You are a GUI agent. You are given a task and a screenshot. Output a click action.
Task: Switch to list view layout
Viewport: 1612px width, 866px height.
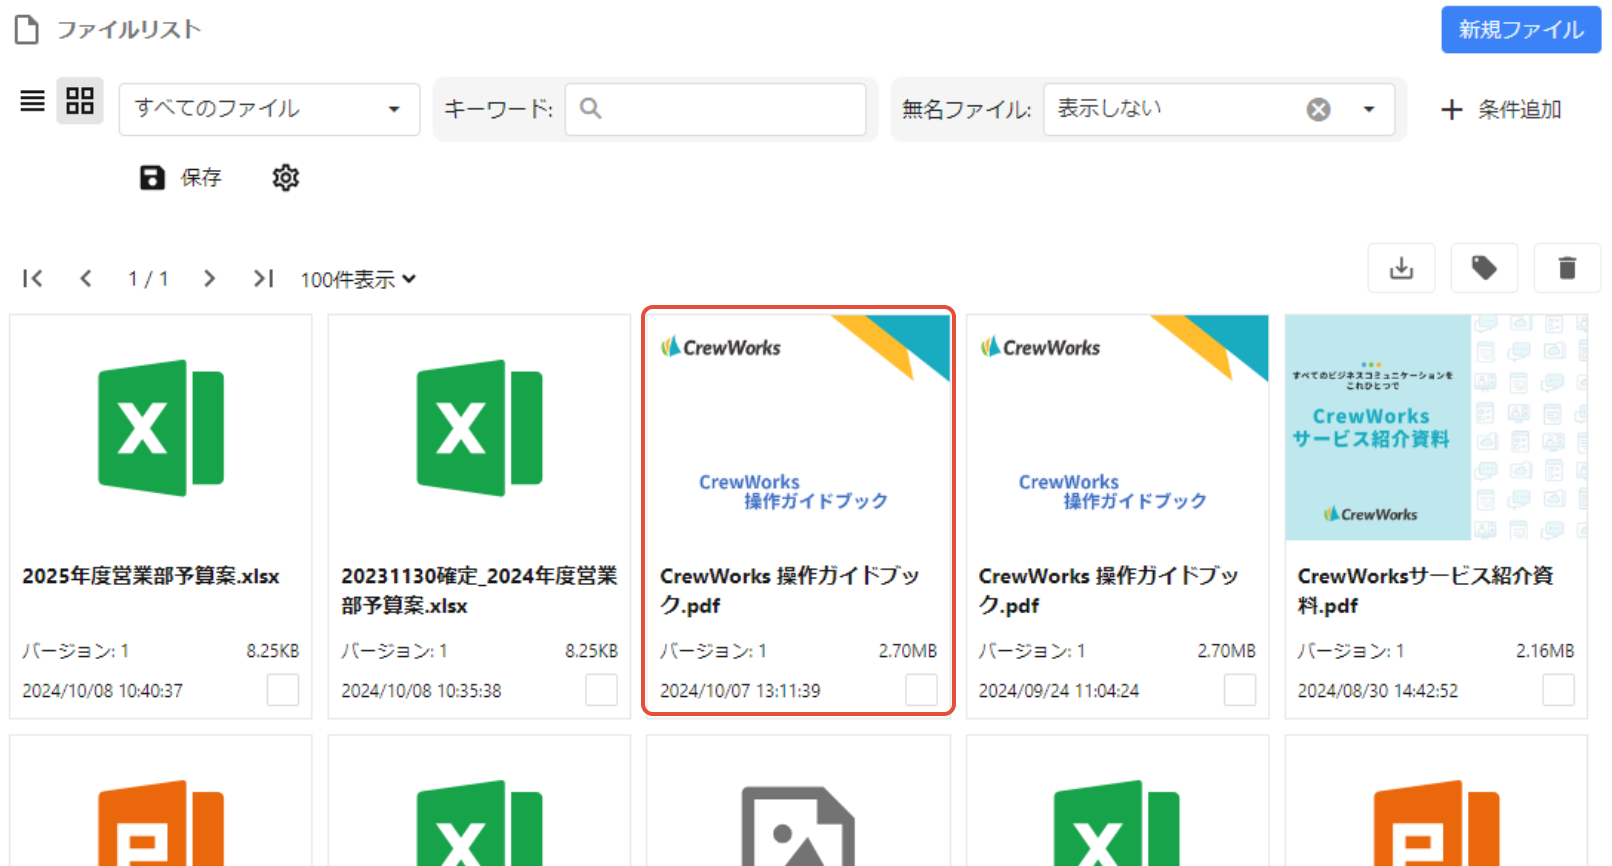click(x=32, y=101)
